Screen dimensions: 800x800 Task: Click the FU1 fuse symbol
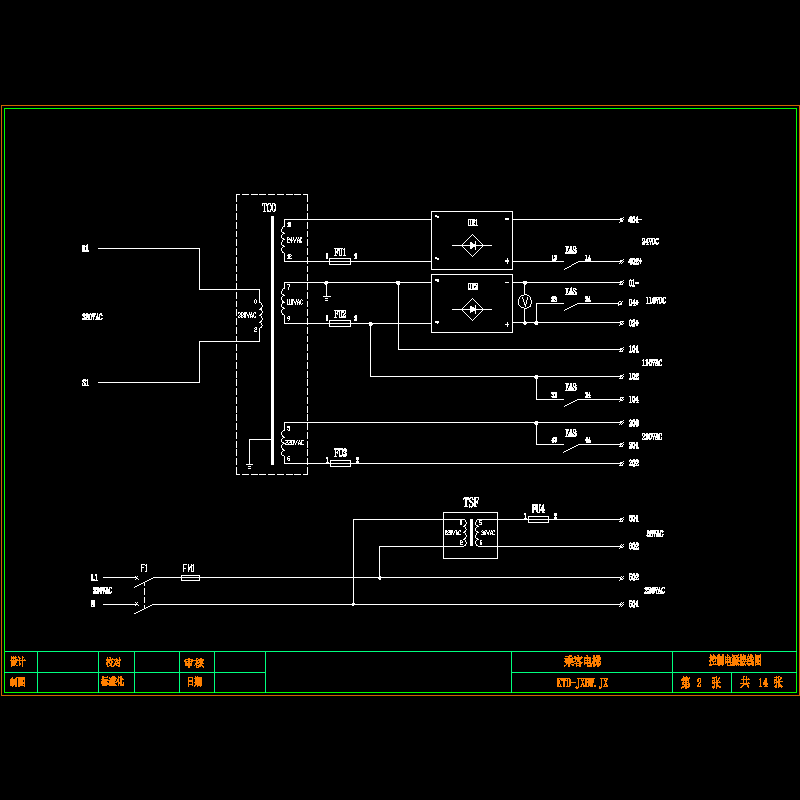[340, 261]
